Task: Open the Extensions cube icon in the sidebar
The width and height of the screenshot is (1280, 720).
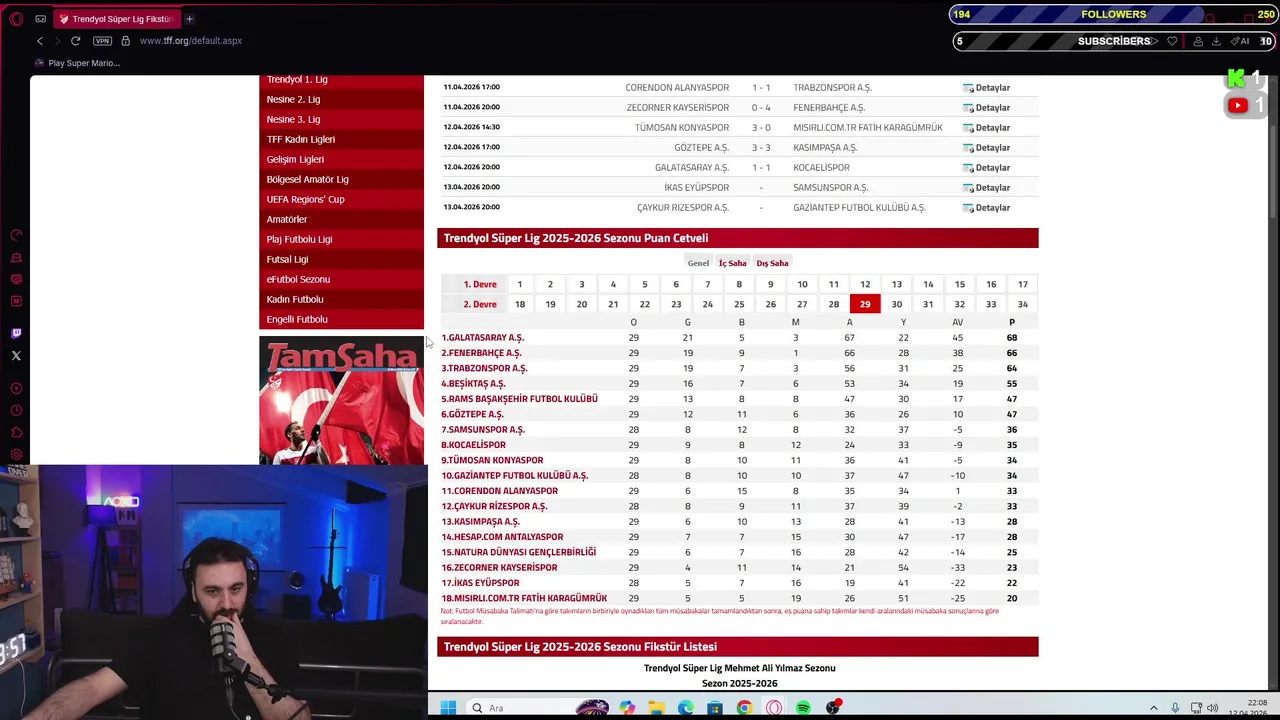Action: tap(16, 433)
